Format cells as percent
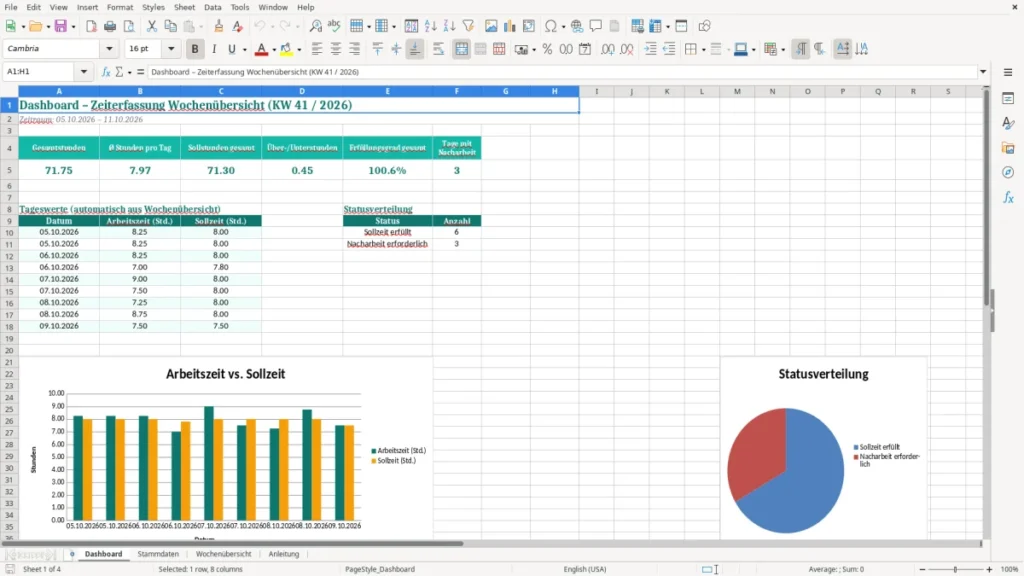Image resolution: width=1024 pixels, height=576 pixels. tap(547, 49)
